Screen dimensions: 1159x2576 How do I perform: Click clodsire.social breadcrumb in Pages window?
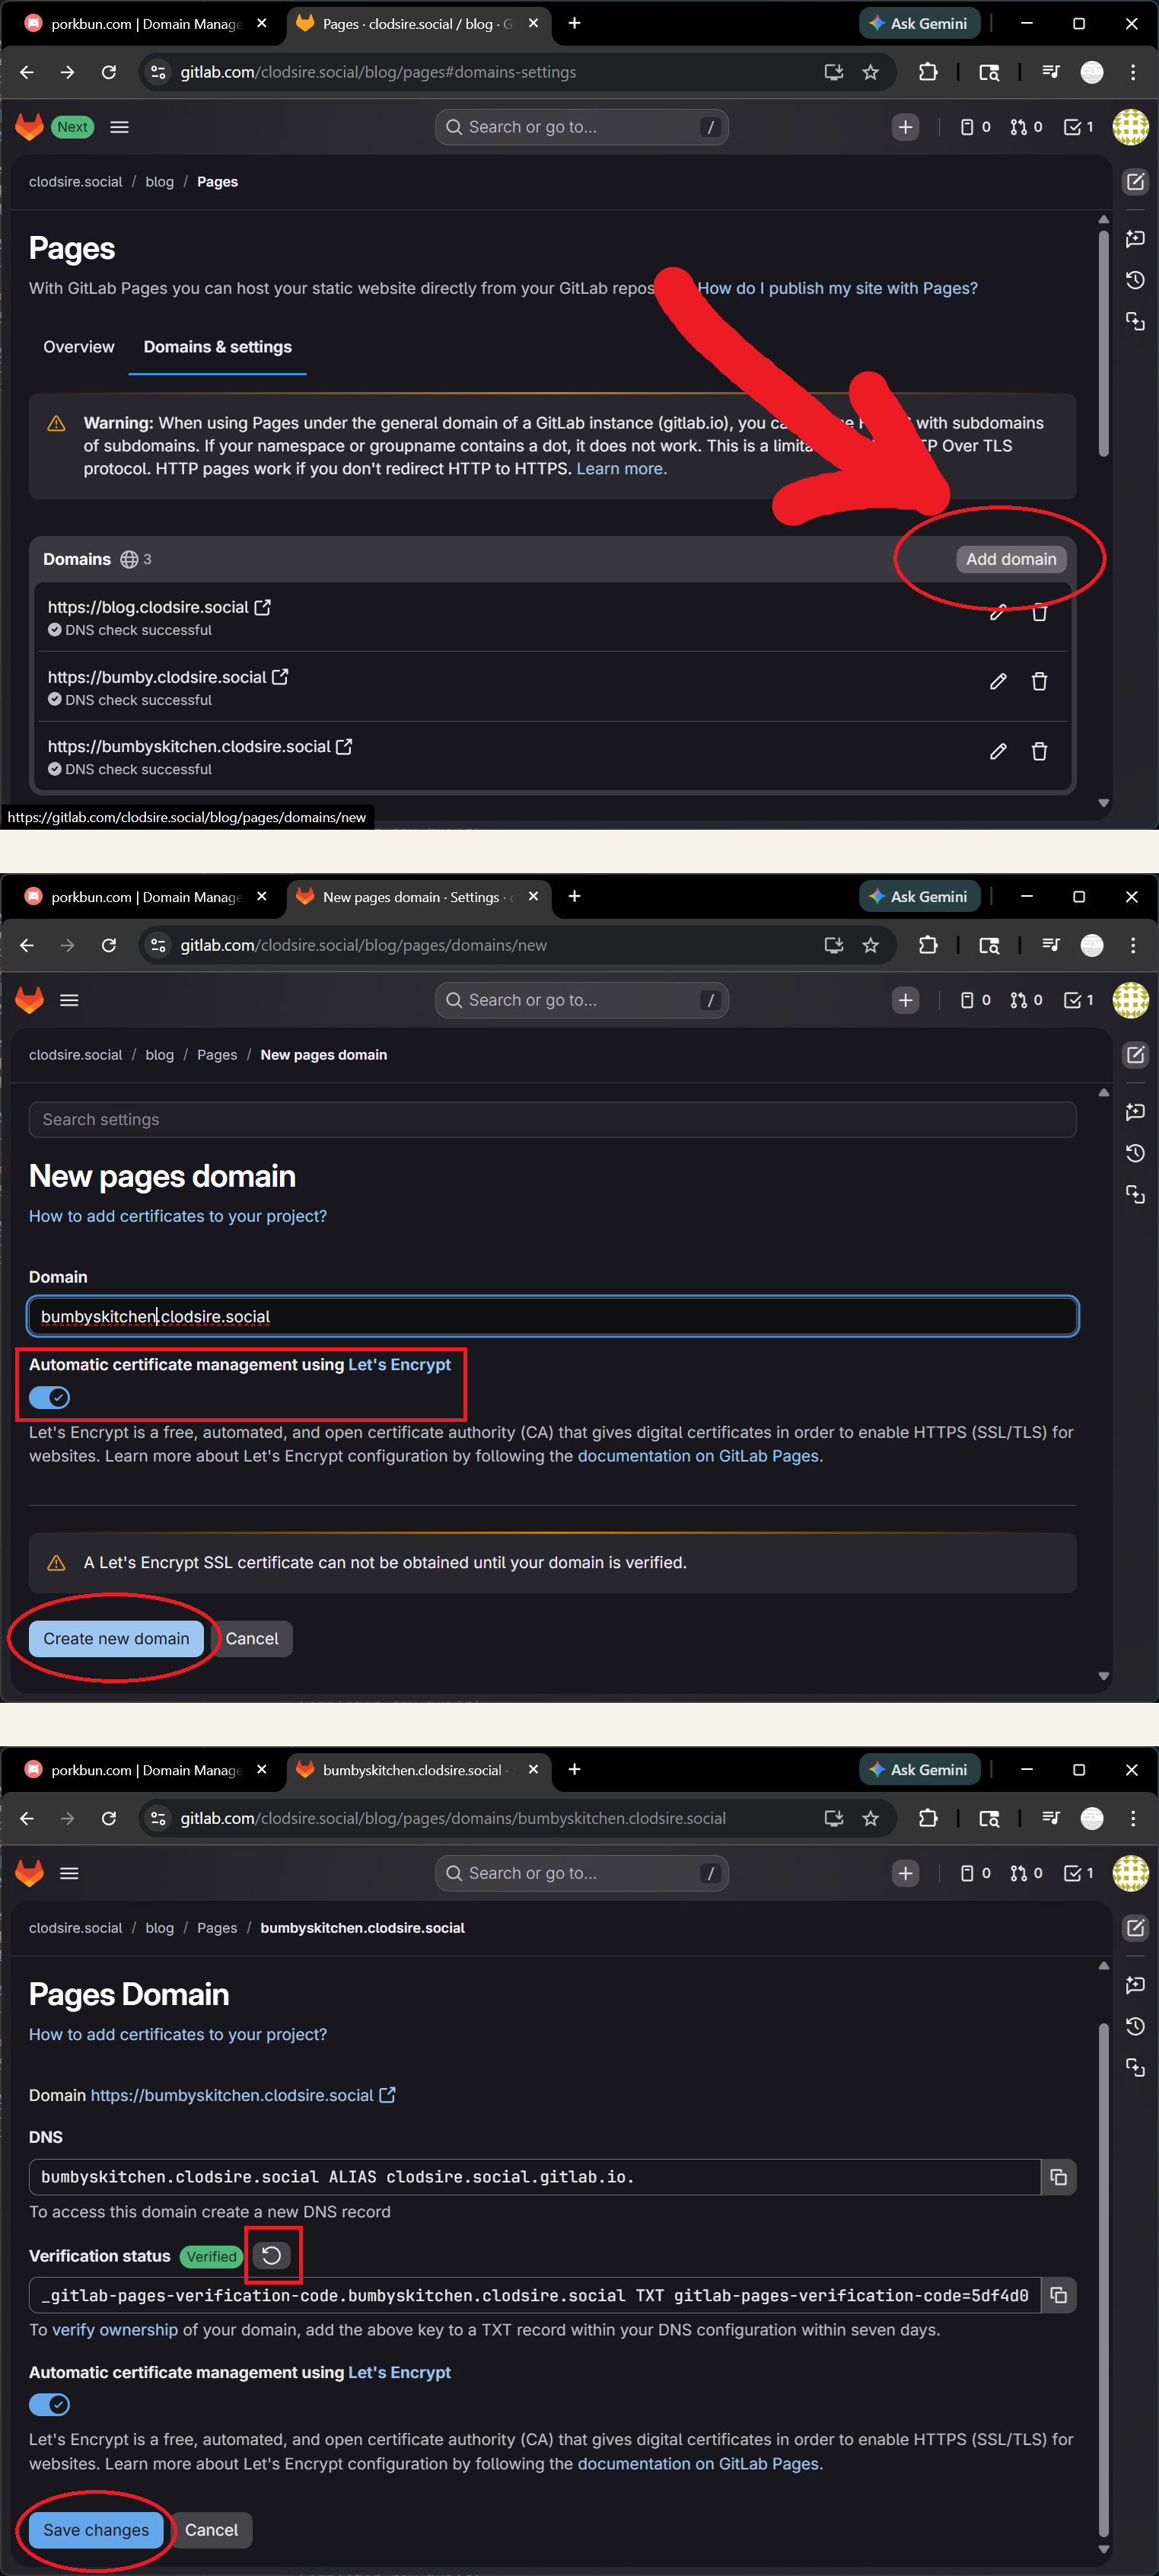tap(75, 182)
